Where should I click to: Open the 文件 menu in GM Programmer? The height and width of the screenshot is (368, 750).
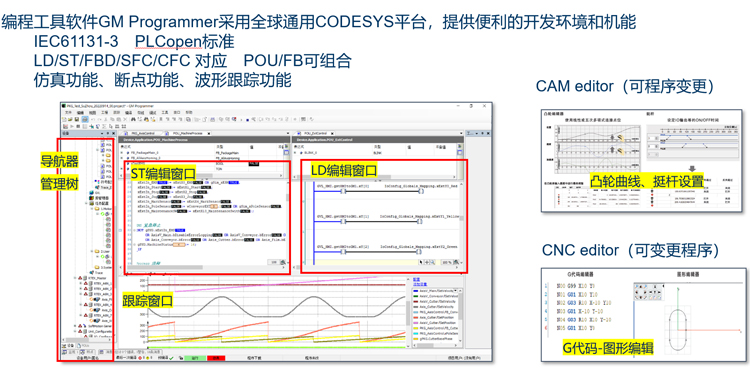point(68,112)
